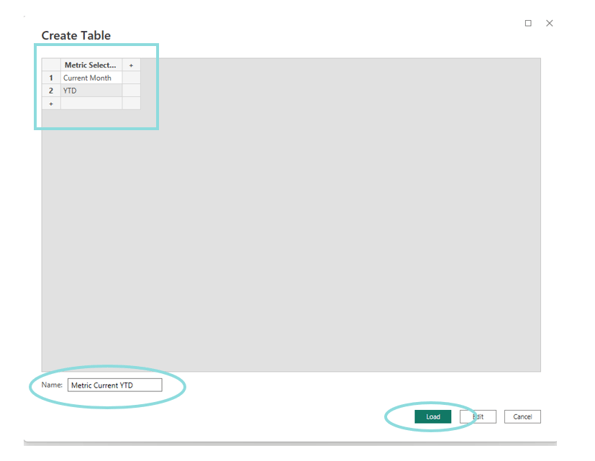Cancel the Create Table dialog

(522, 417)
